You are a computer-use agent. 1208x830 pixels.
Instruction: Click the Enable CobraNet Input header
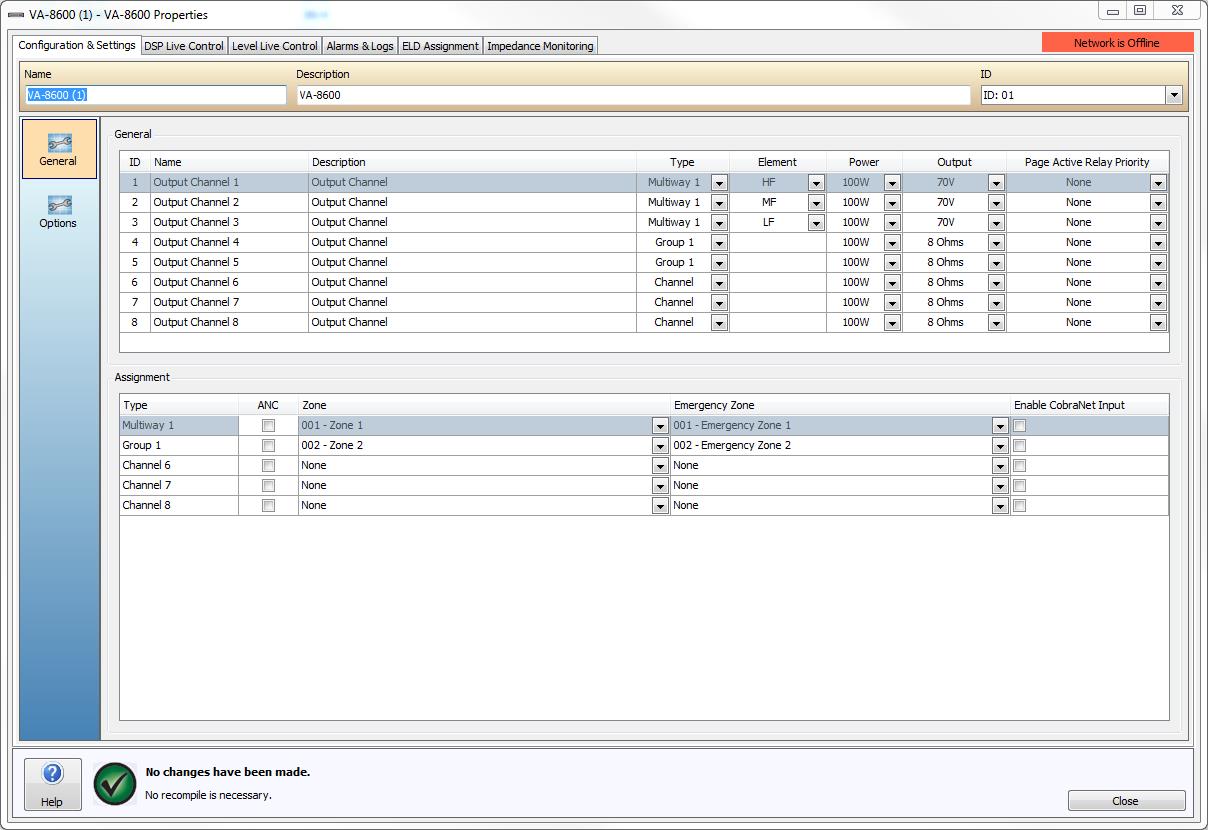(1089, 405)
